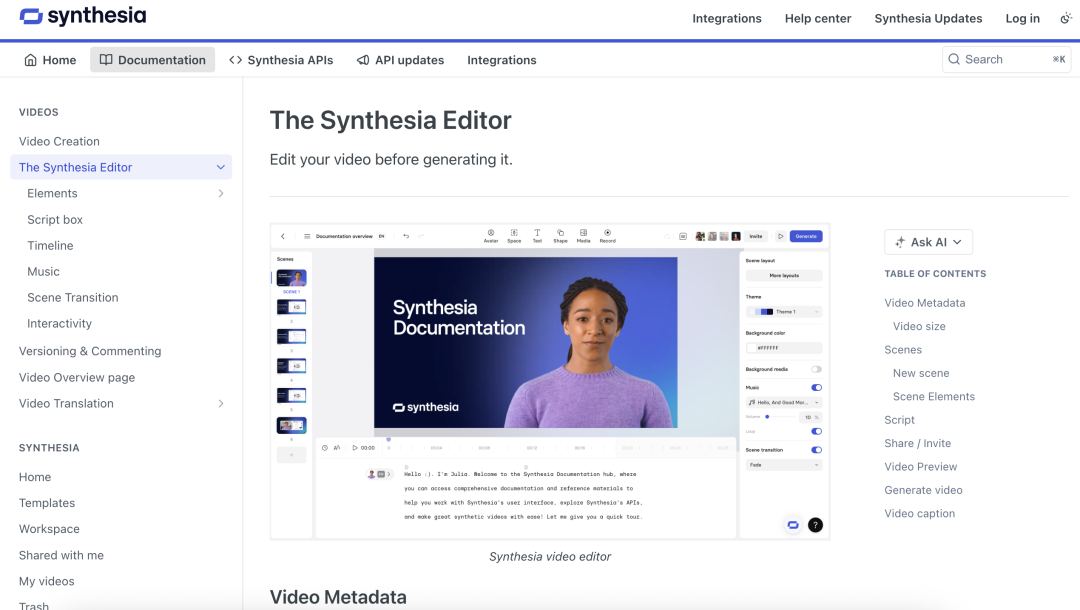
Task: Click comments icon beside collaborator avatars
Action: 683,236
